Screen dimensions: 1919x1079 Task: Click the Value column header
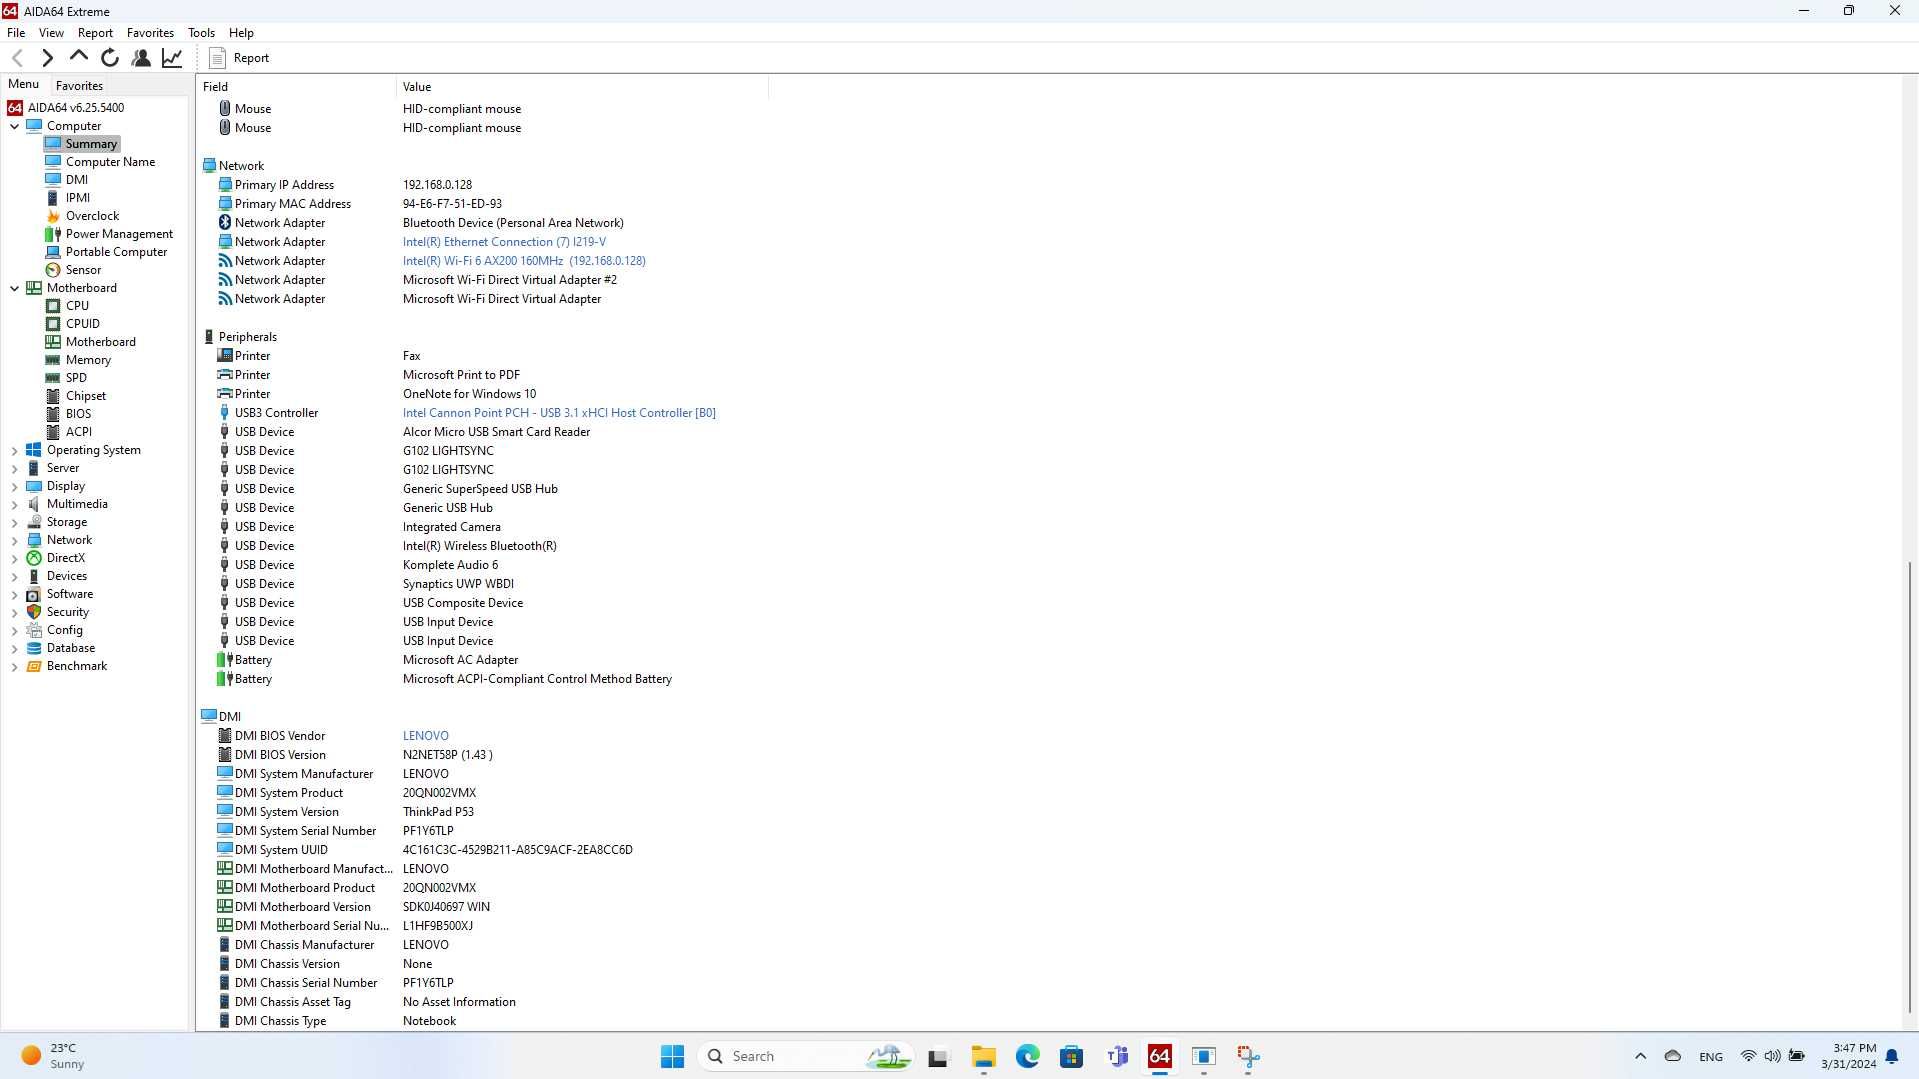click(582, 87)
